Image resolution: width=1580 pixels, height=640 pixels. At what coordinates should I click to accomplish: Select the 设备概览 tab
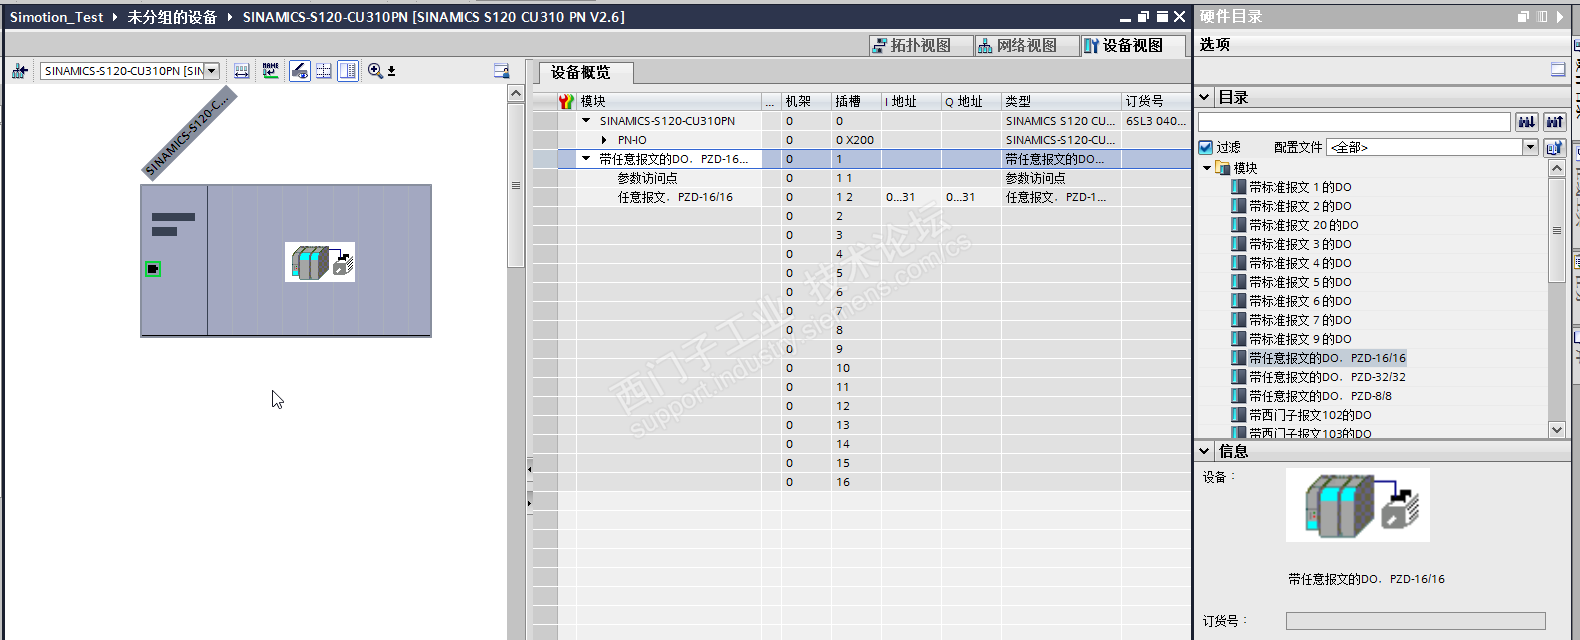click(x=586, y=72)
